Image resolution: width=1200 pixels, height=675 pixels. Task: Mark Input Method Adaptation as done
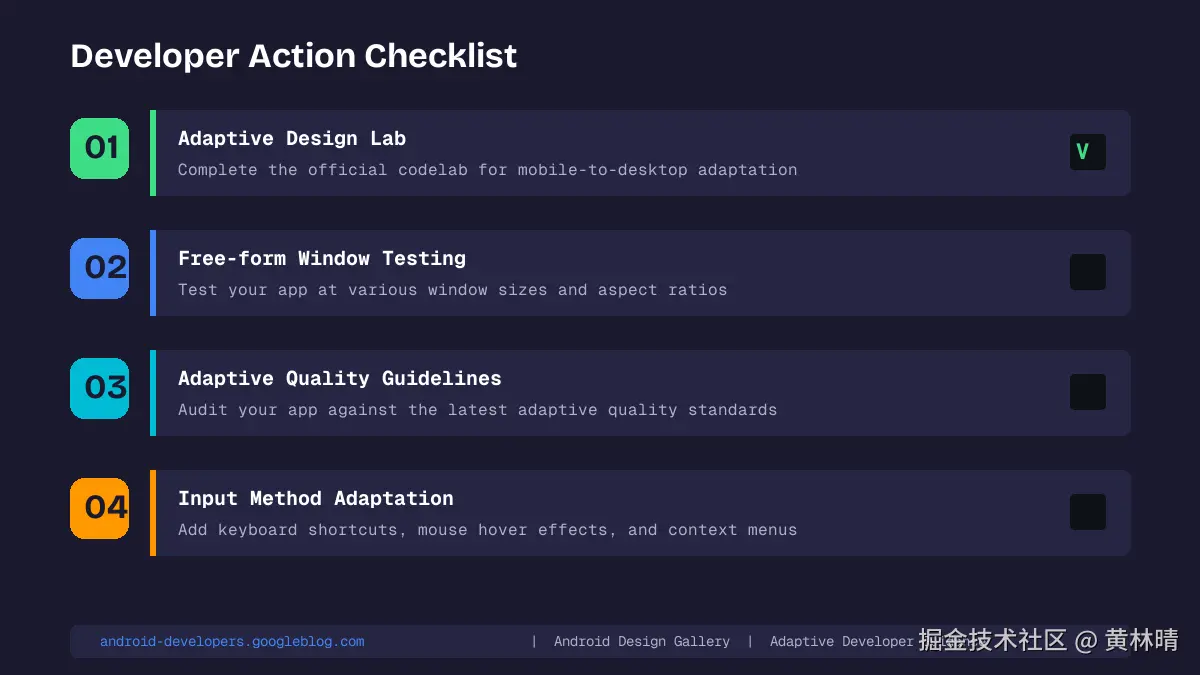click(1087, 512)
